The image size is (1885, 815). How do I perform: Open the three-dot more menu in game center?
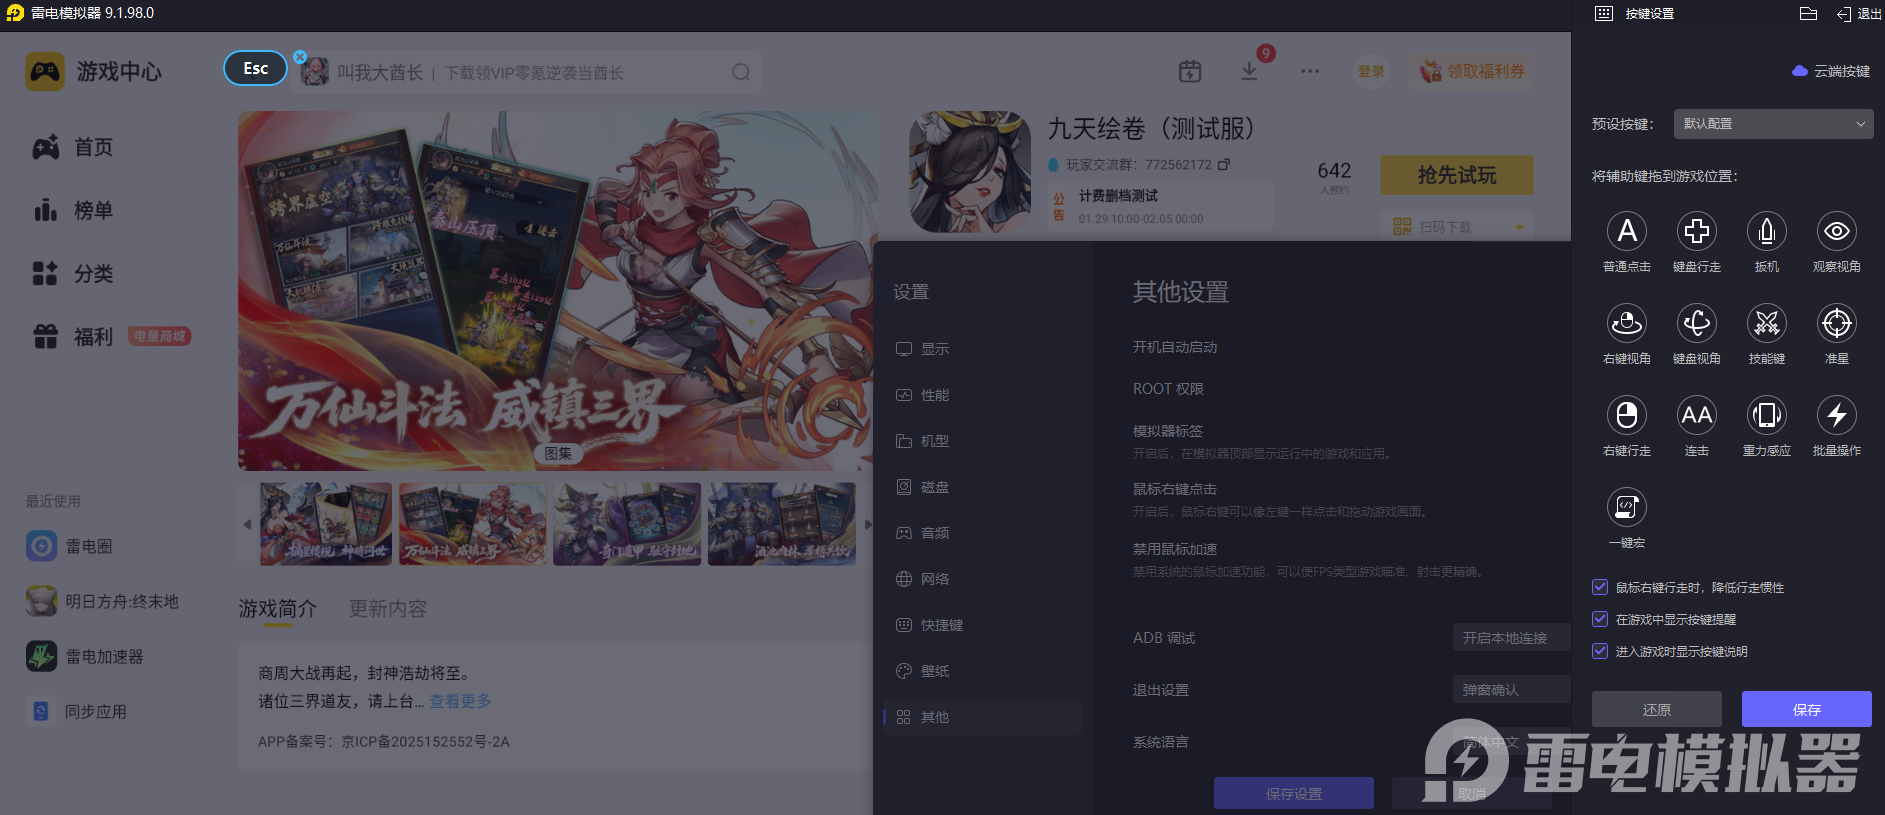pyautogui.click(x=1310, y=71)
